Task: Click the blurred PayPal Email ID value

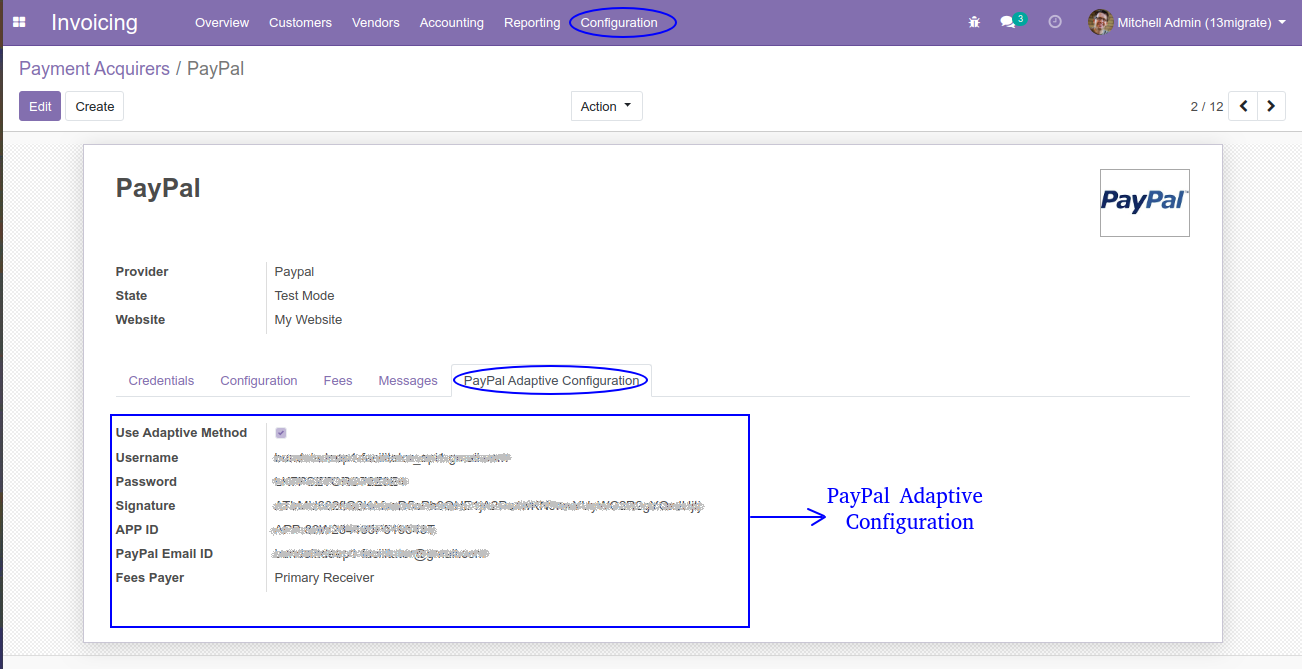Action: coord(381,554)
